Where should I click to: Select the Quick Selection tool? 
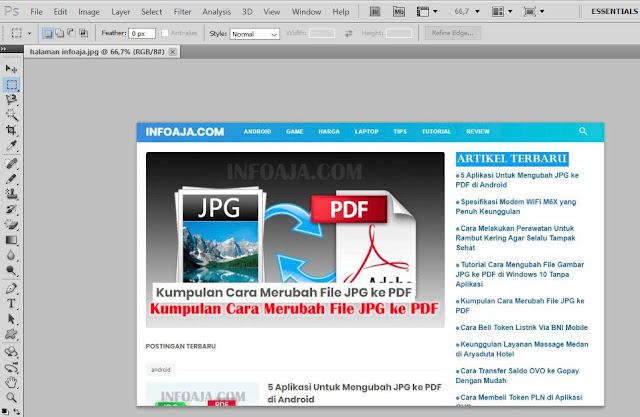coord(11,115)
